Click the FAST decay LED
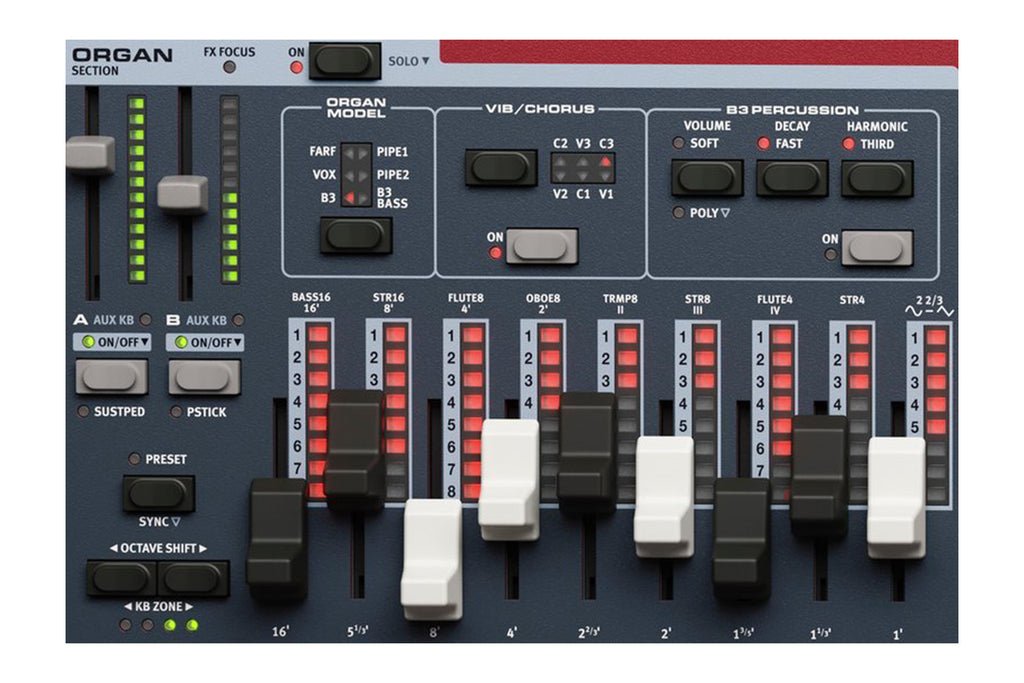The height and width of the screenshot is (683, 1024). point(763,143)
